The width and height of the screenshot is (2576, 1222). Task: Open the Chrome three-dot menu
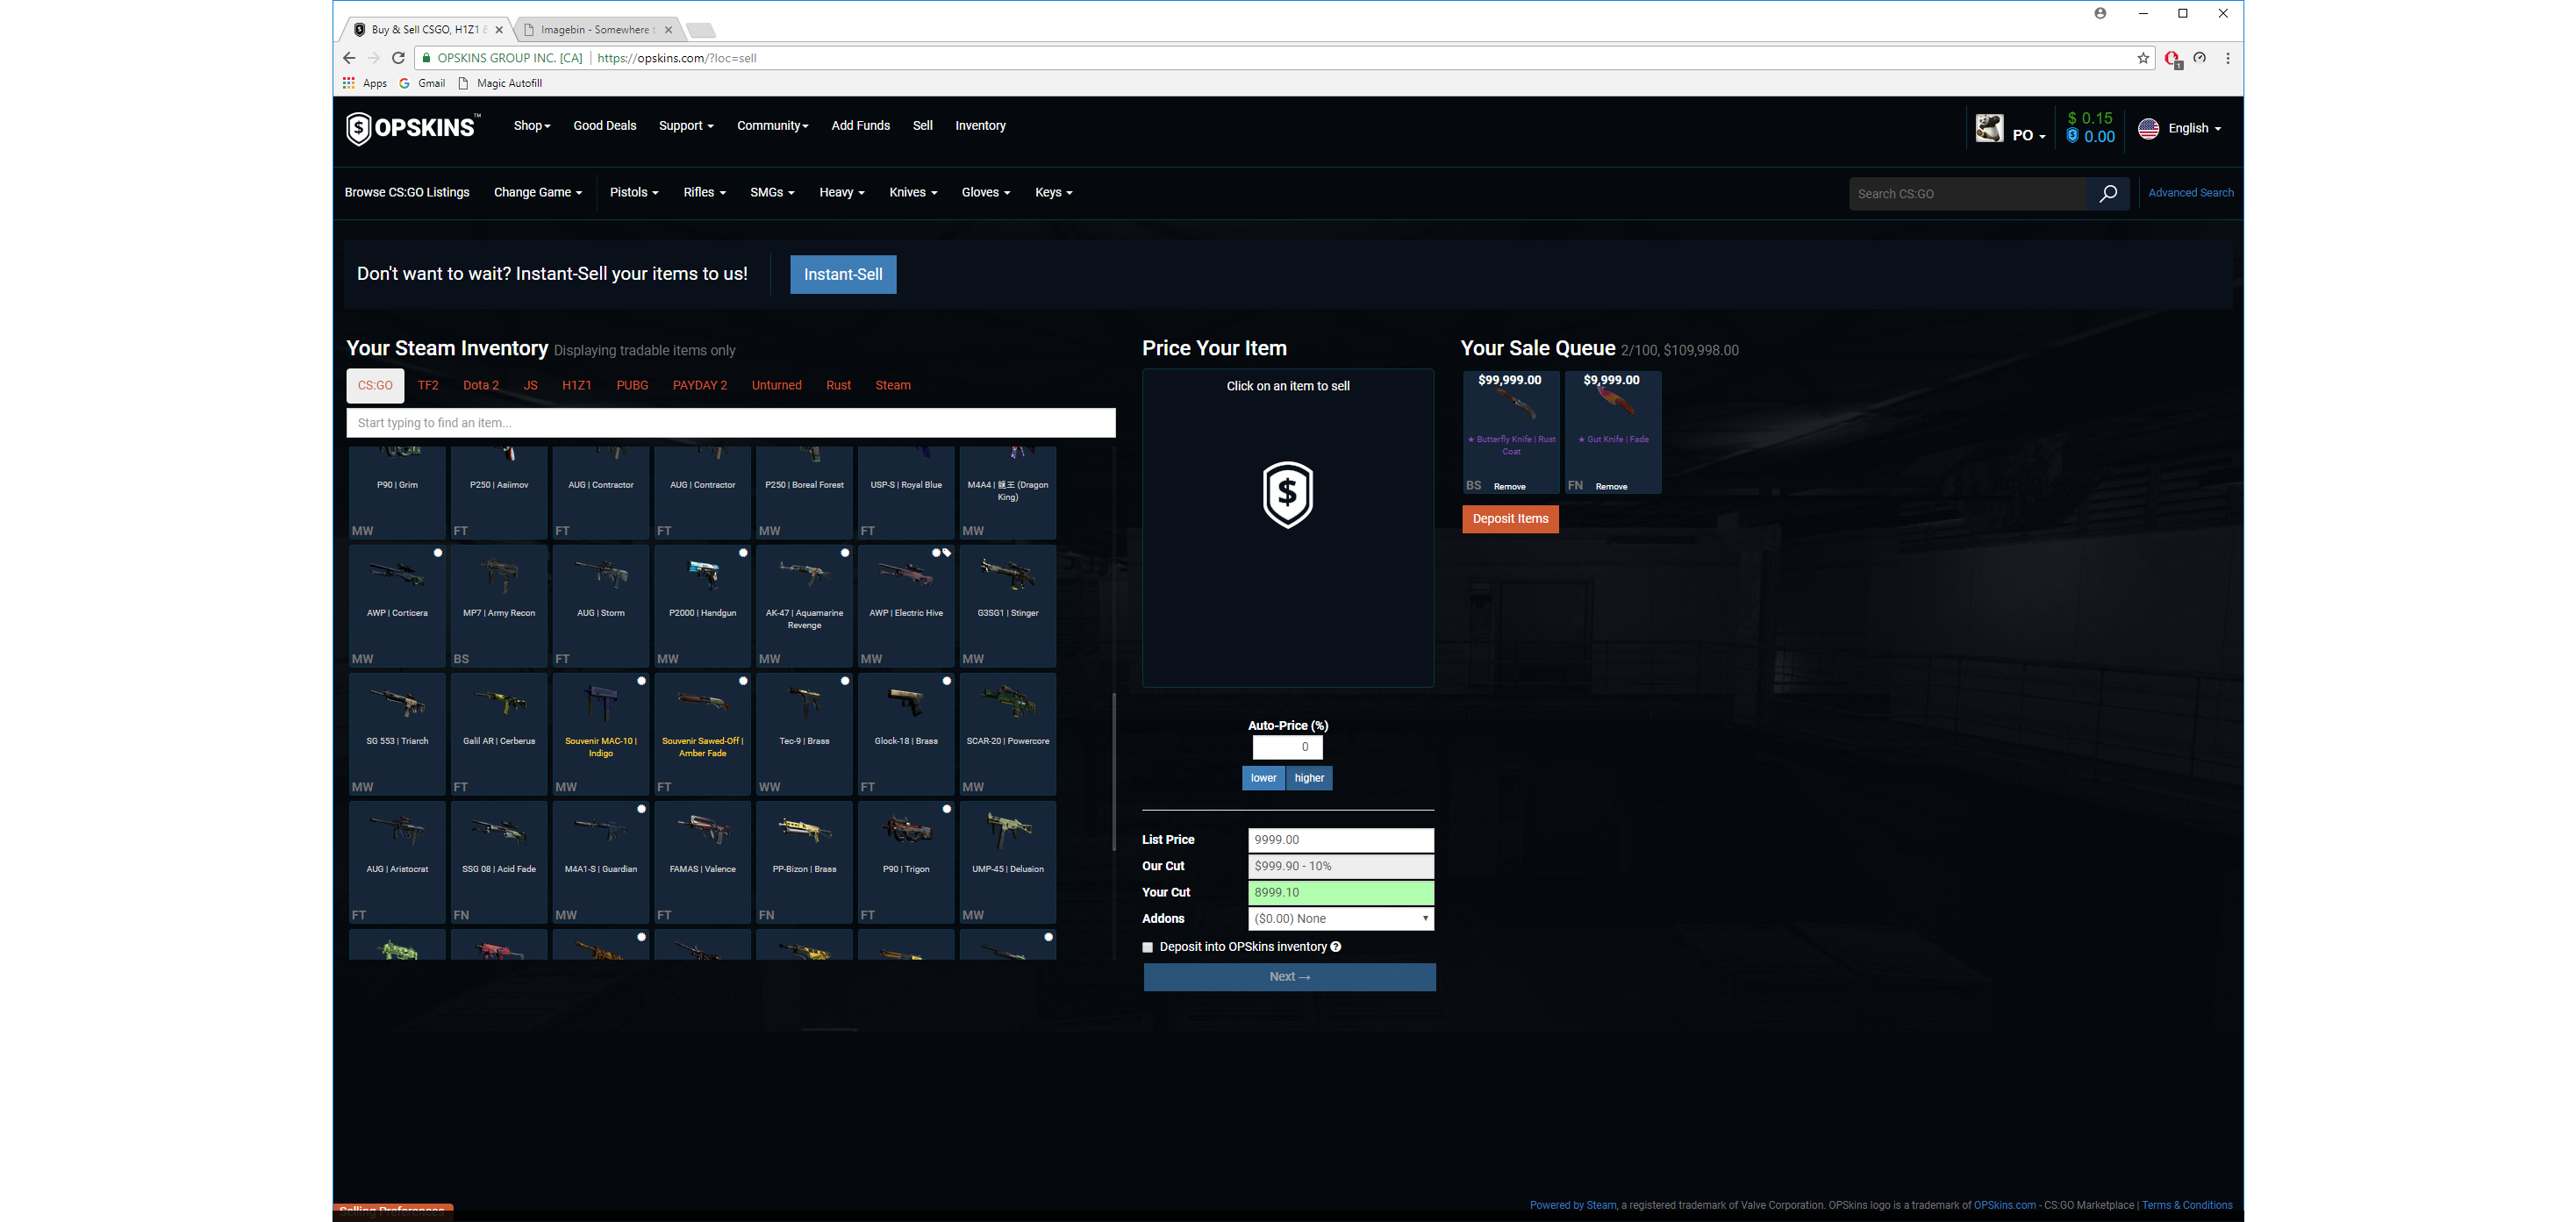(x=2227, y=58)
